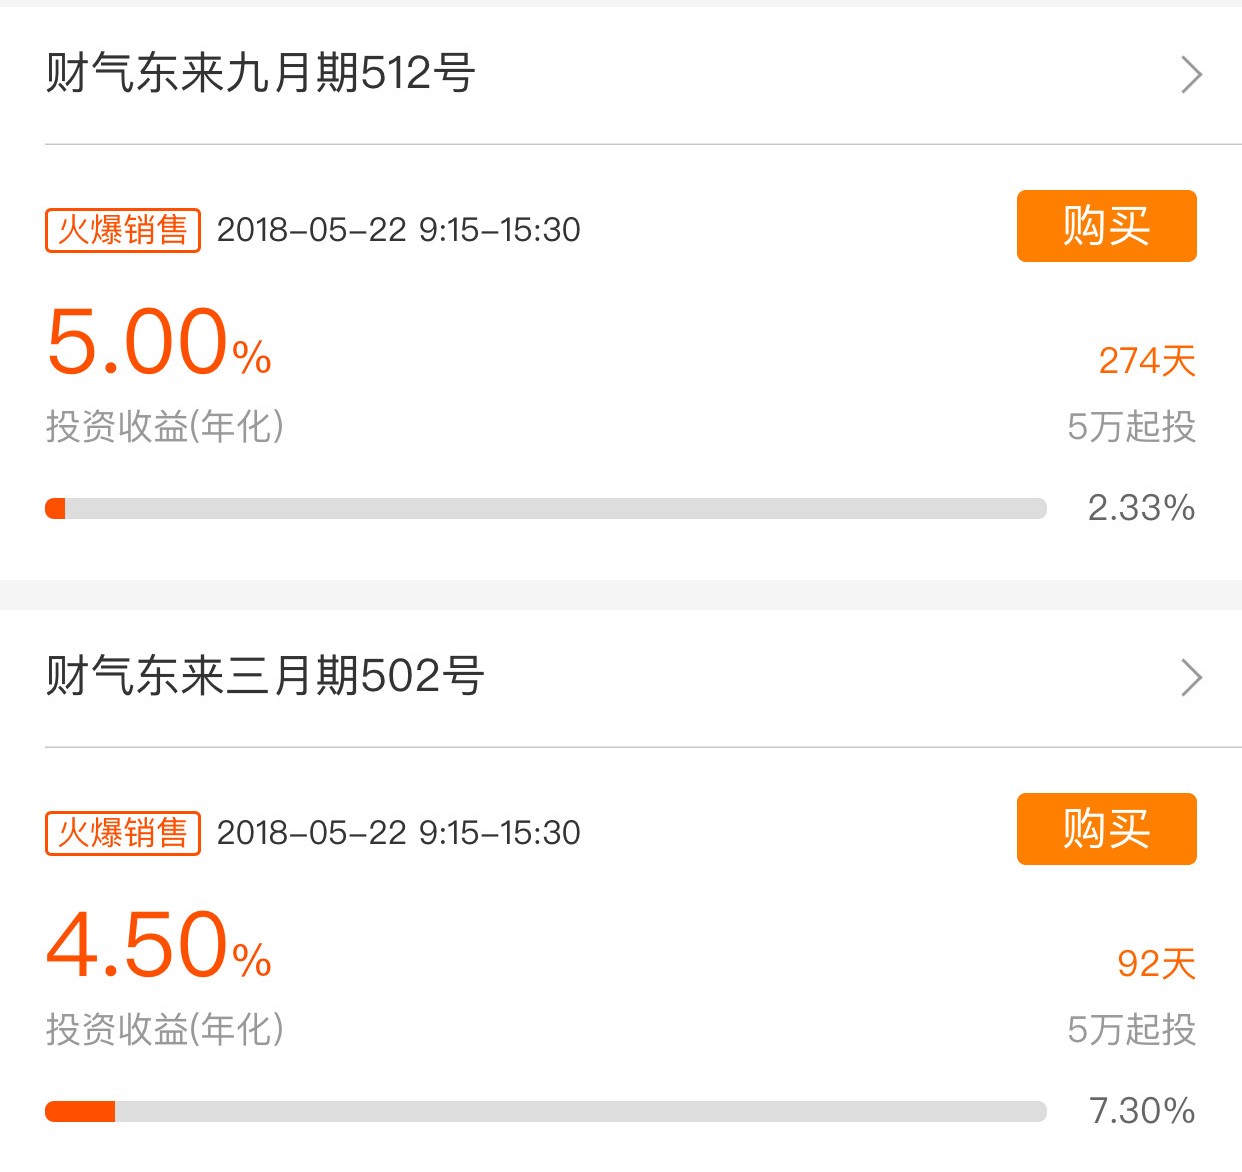
Task: Select the 火爆销售 badge on 512号 product
Action: [x=122, y=230]
